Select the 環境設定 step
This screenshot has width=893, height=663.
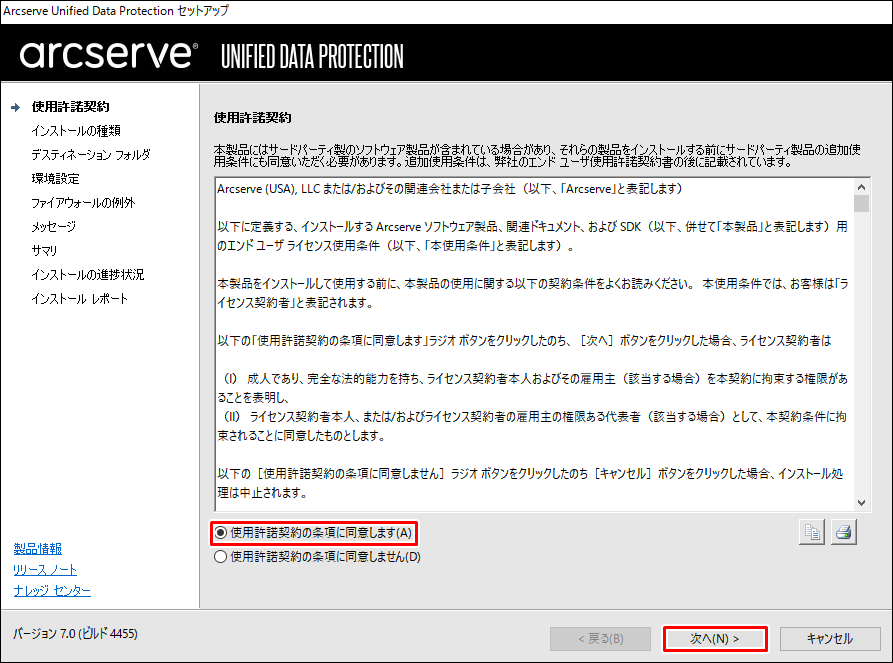point(55,178)
